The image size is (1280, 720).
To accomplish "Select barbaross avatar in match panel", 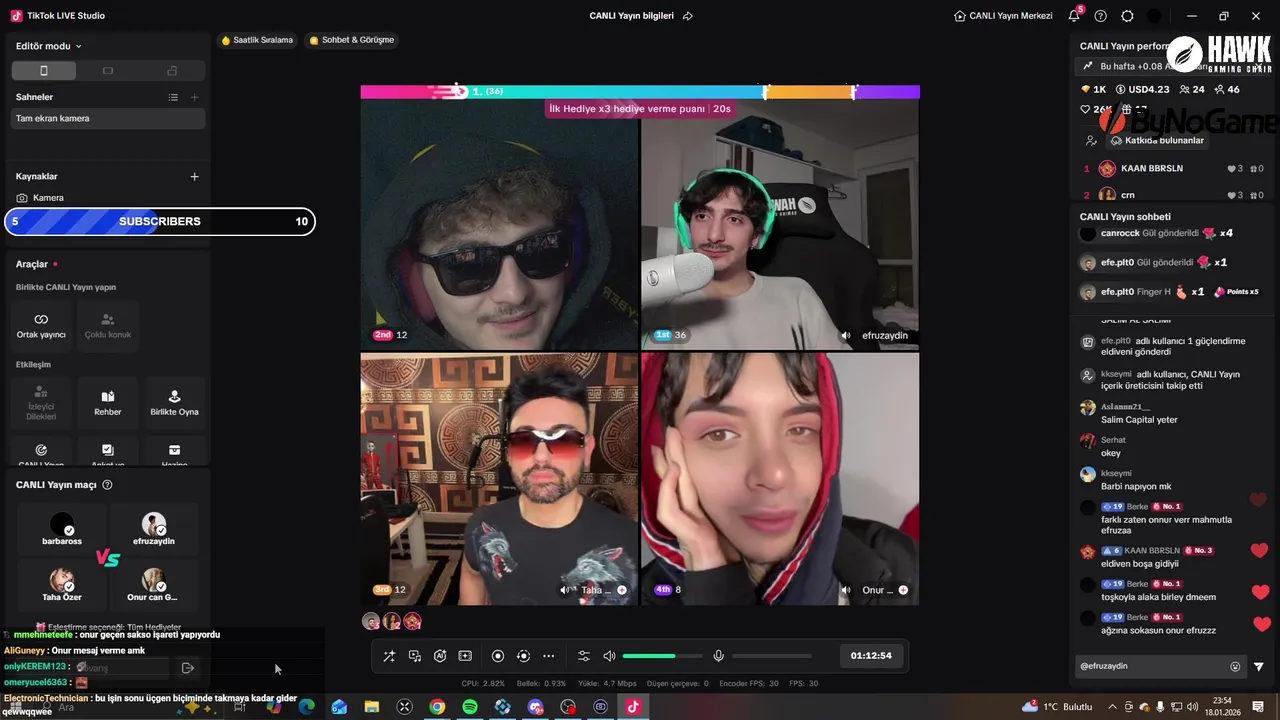I will 62,524.
